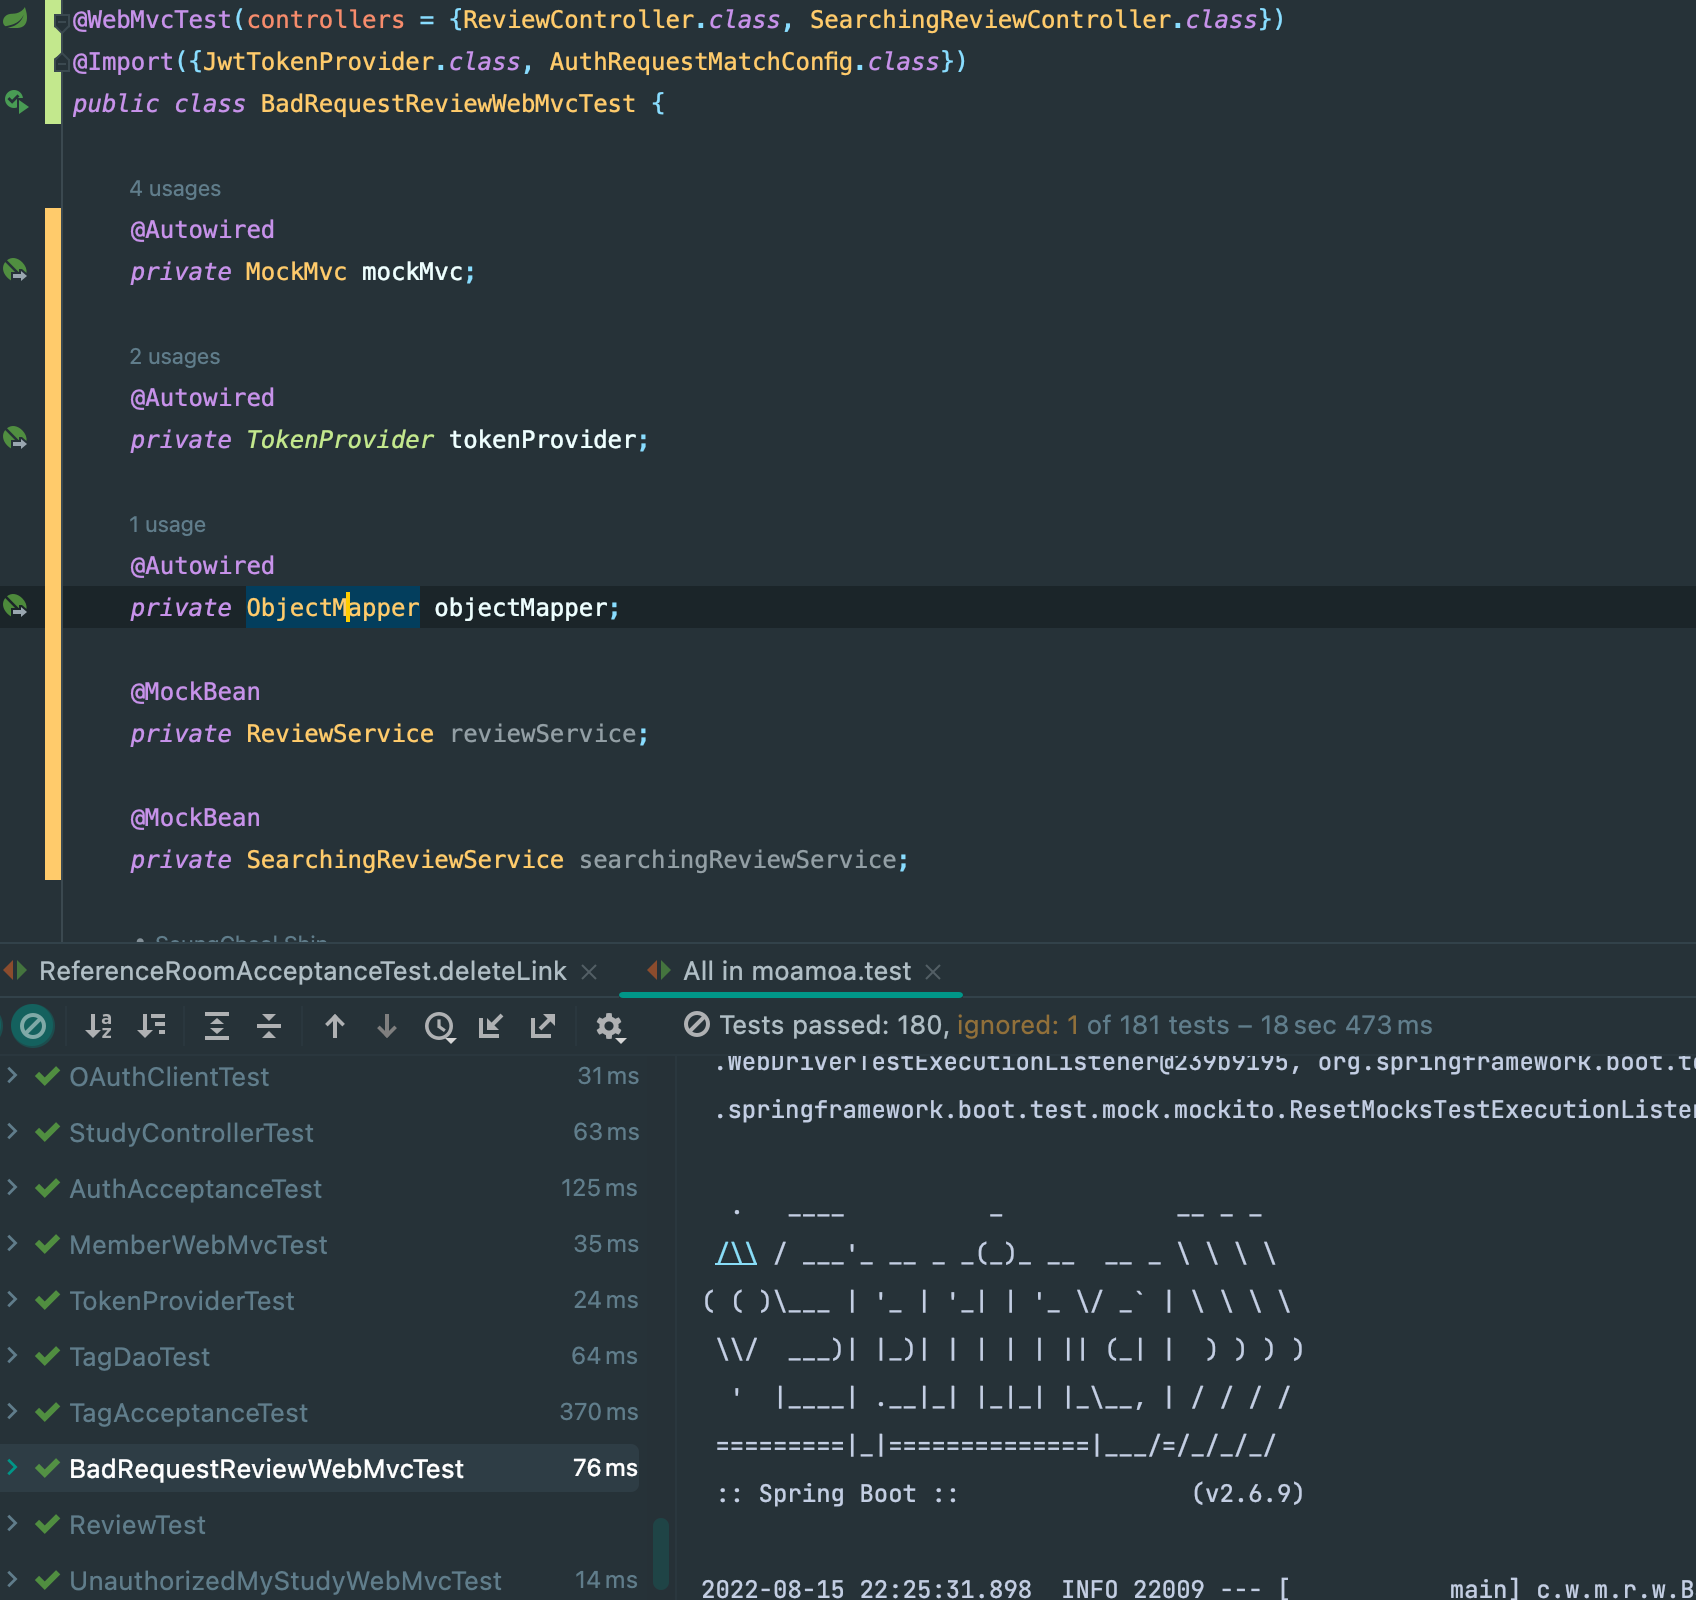
Task: Expand ReviewTest node
Action: [13, 1523]
